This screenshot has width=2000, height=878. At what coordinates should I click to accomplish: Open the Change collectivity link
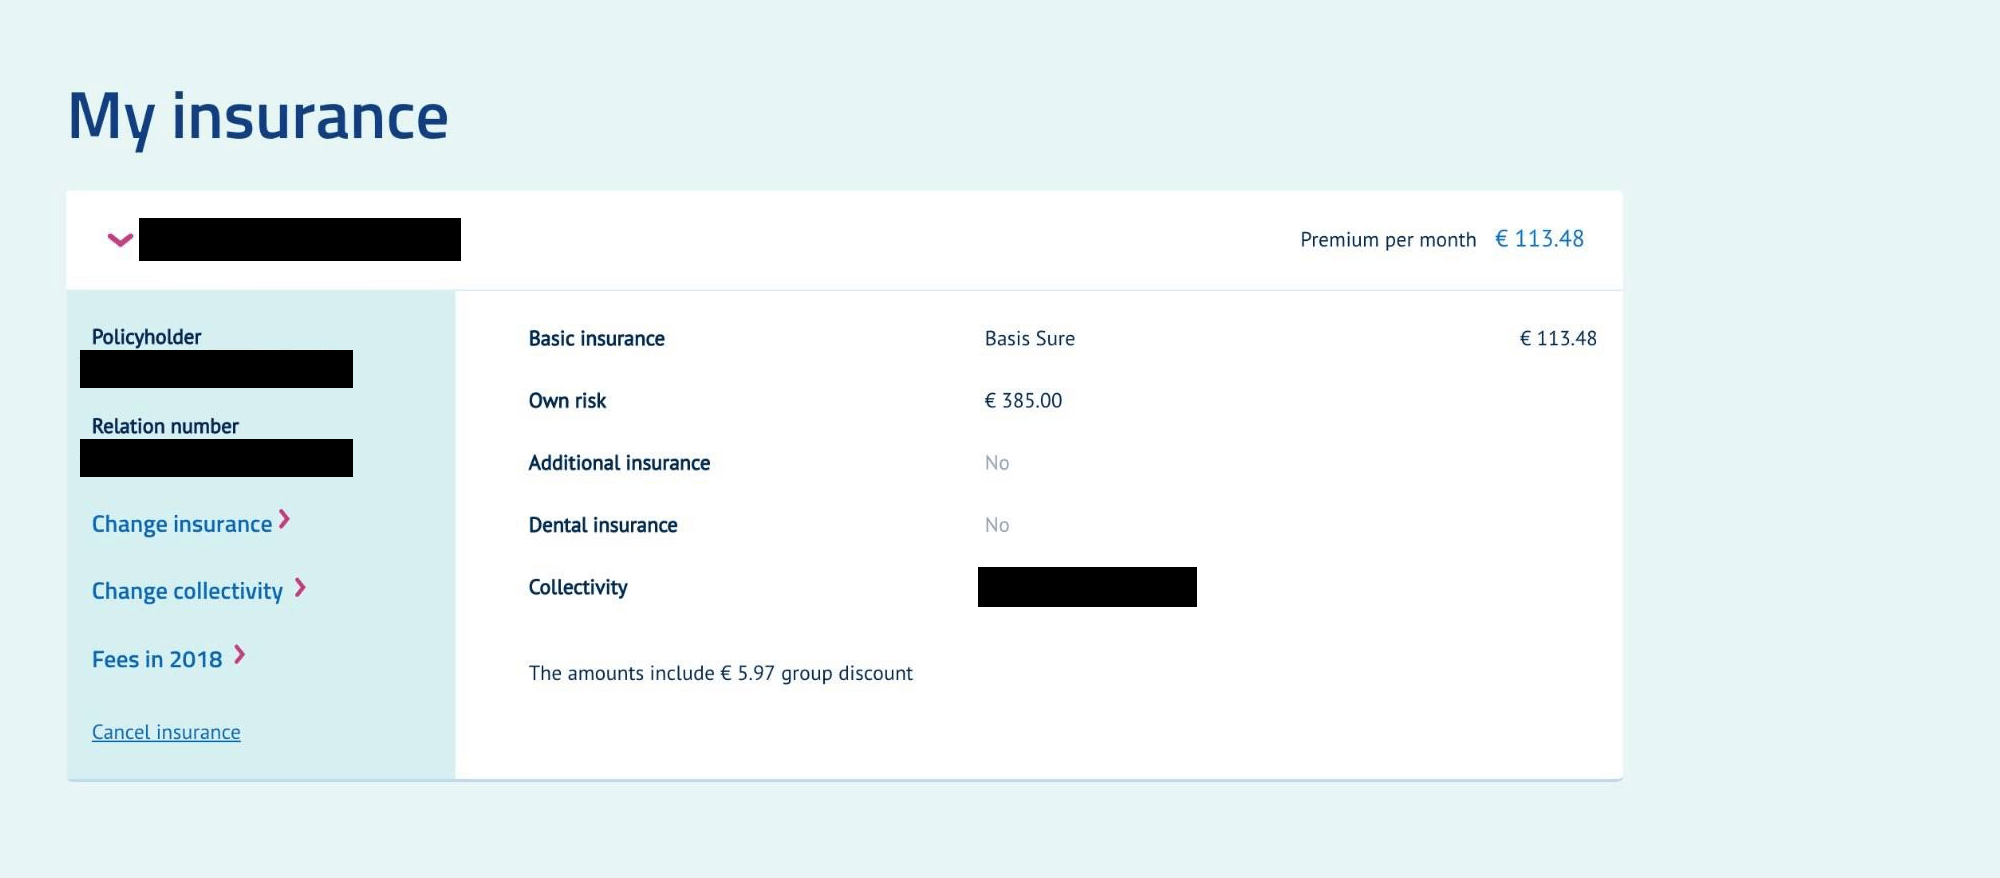187,591
